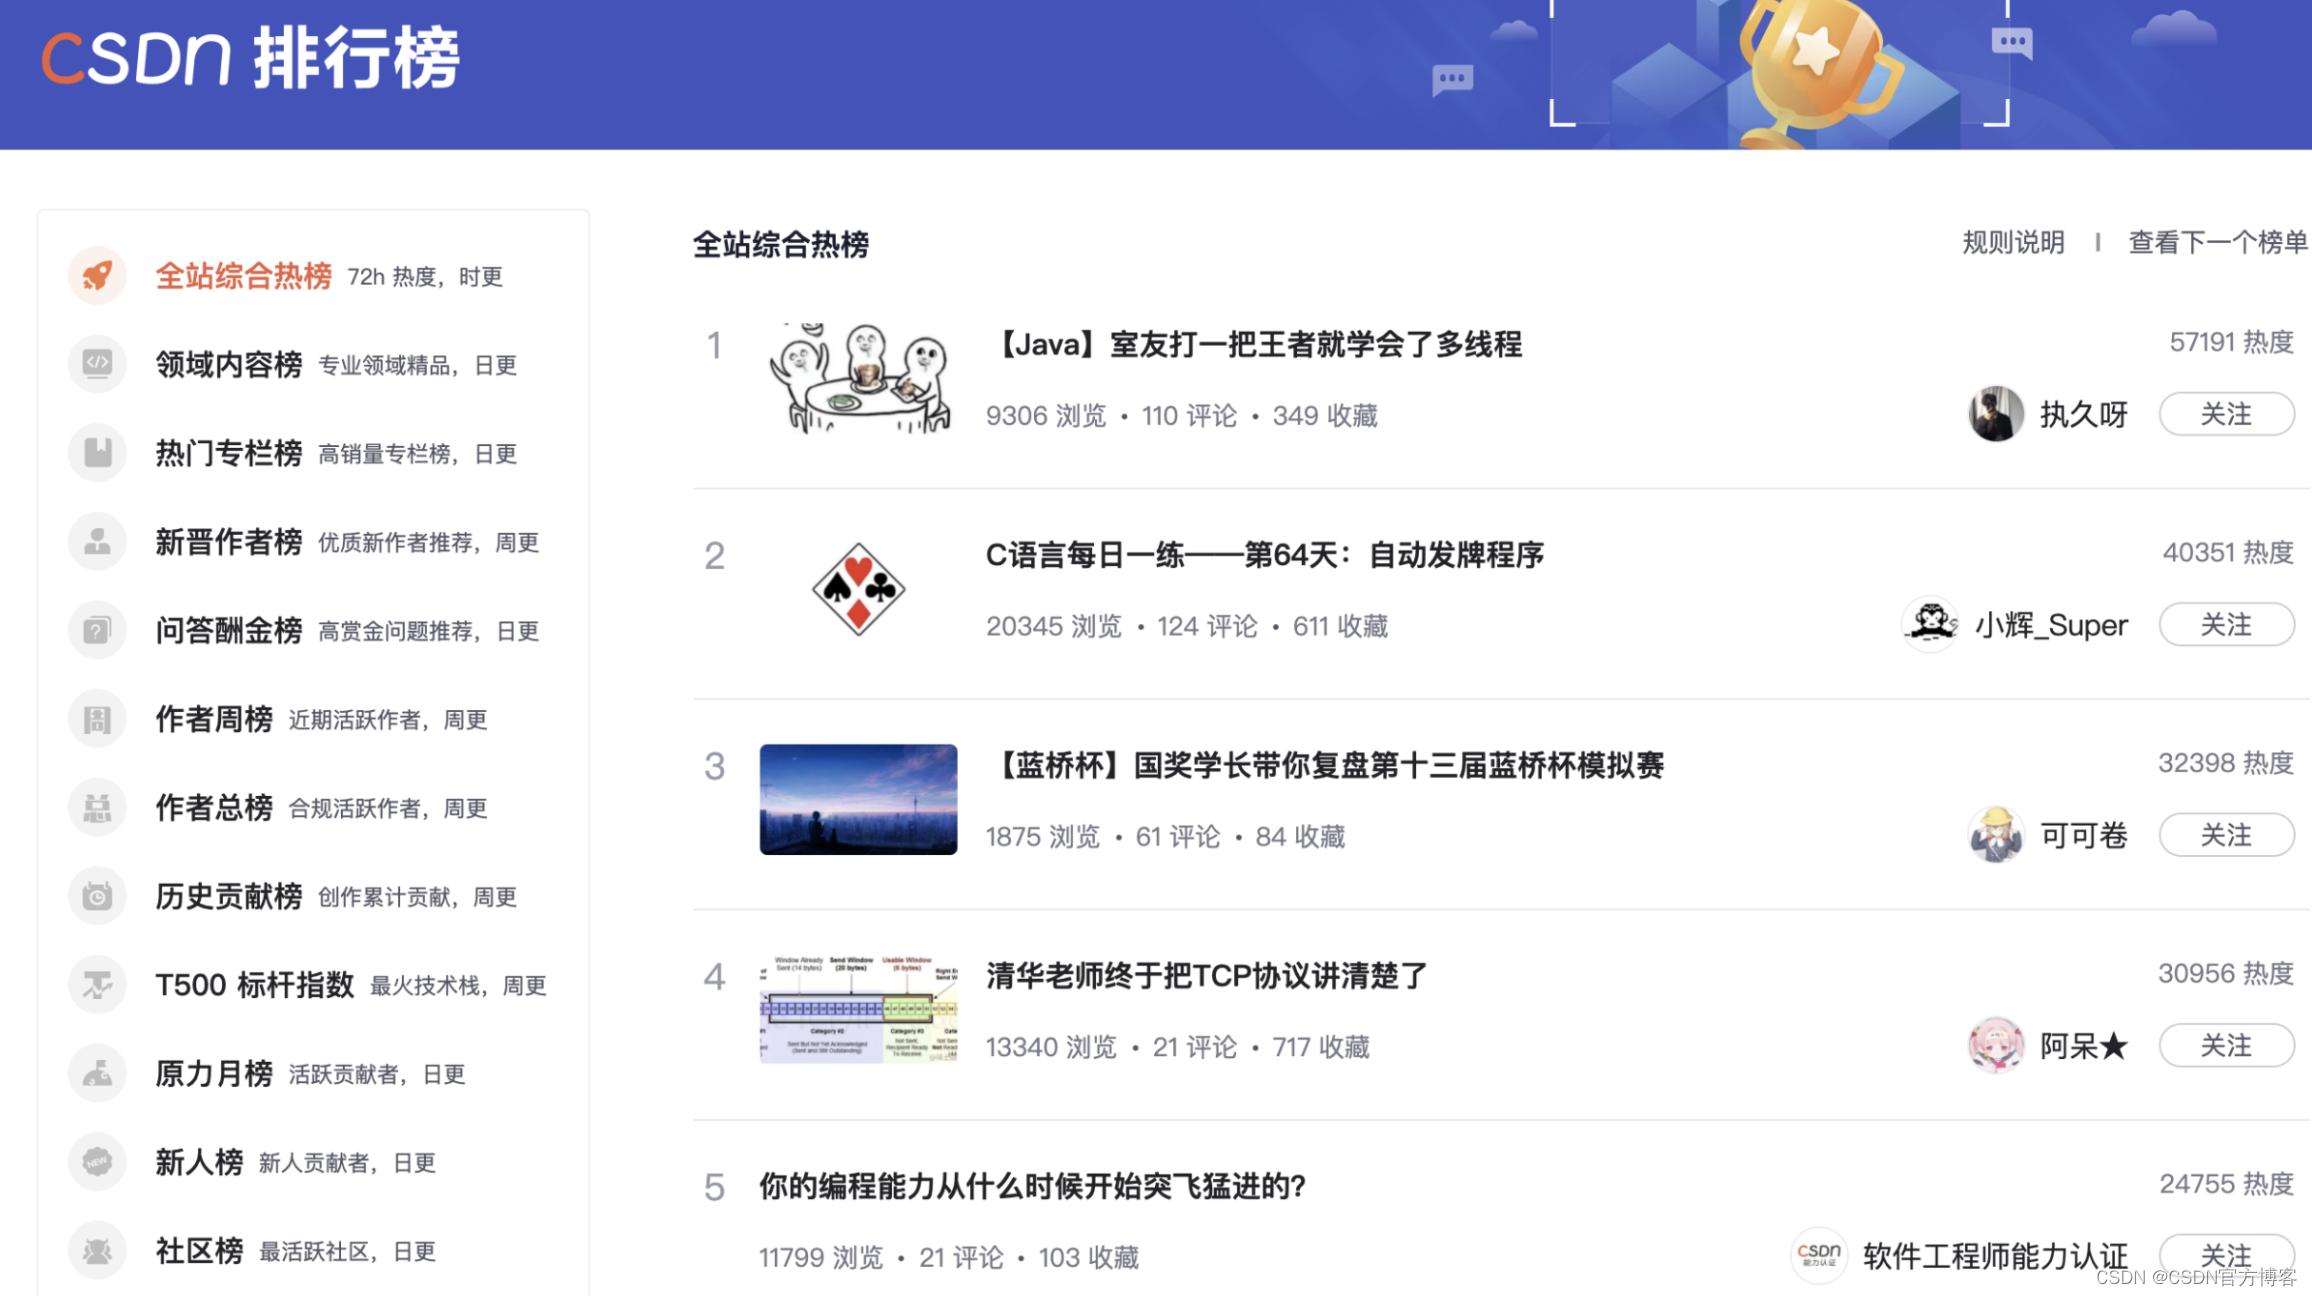Click the NEW badge icon beside 新人榜
Screen dimensions: 2312x1296
(97, 1162)
